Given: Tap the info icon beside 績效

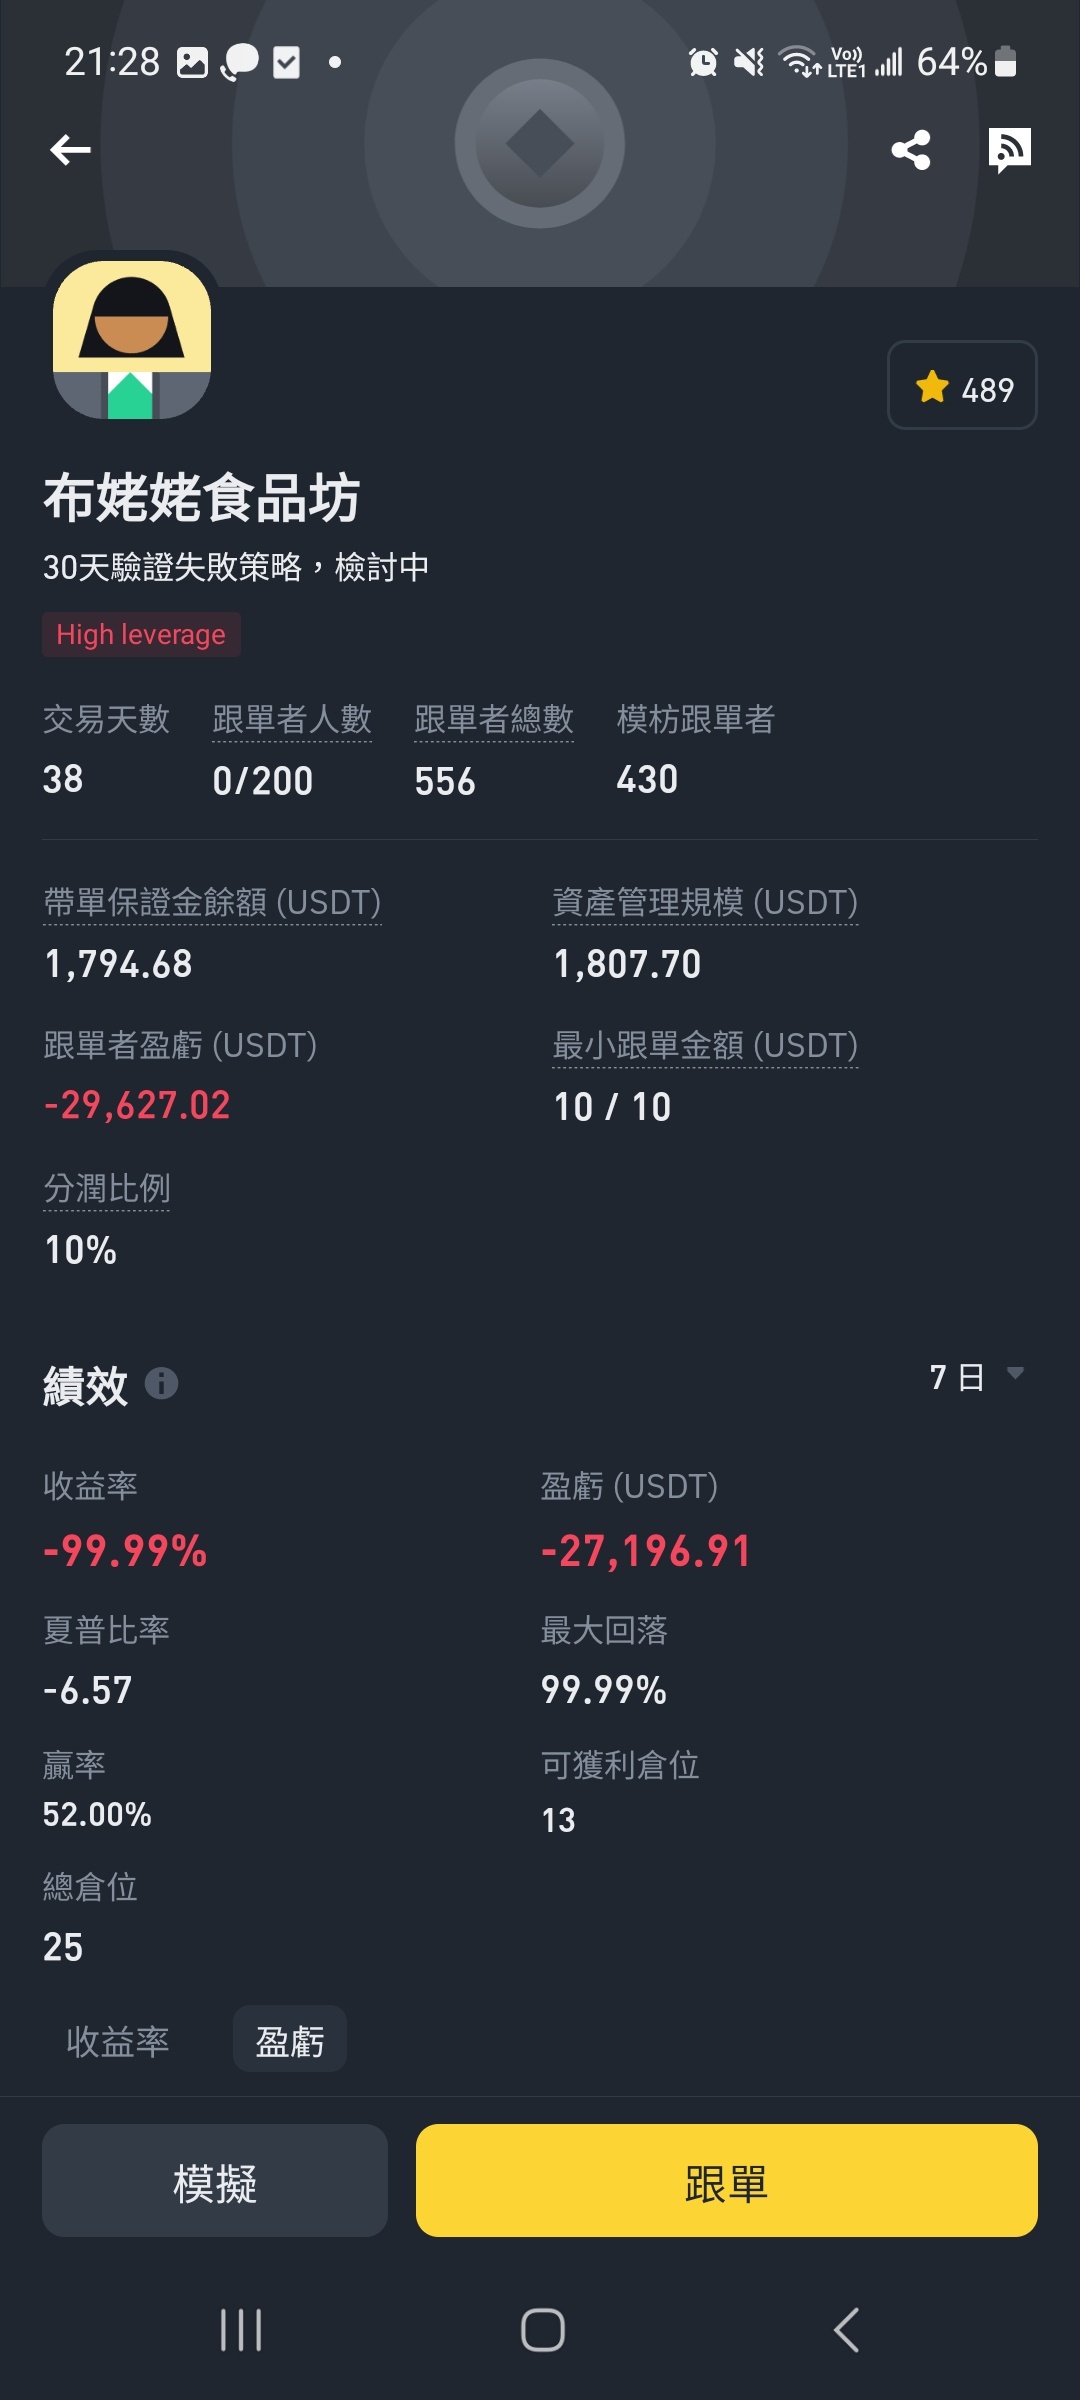Looking at the screenshot, I should (x=162, y=1384).
